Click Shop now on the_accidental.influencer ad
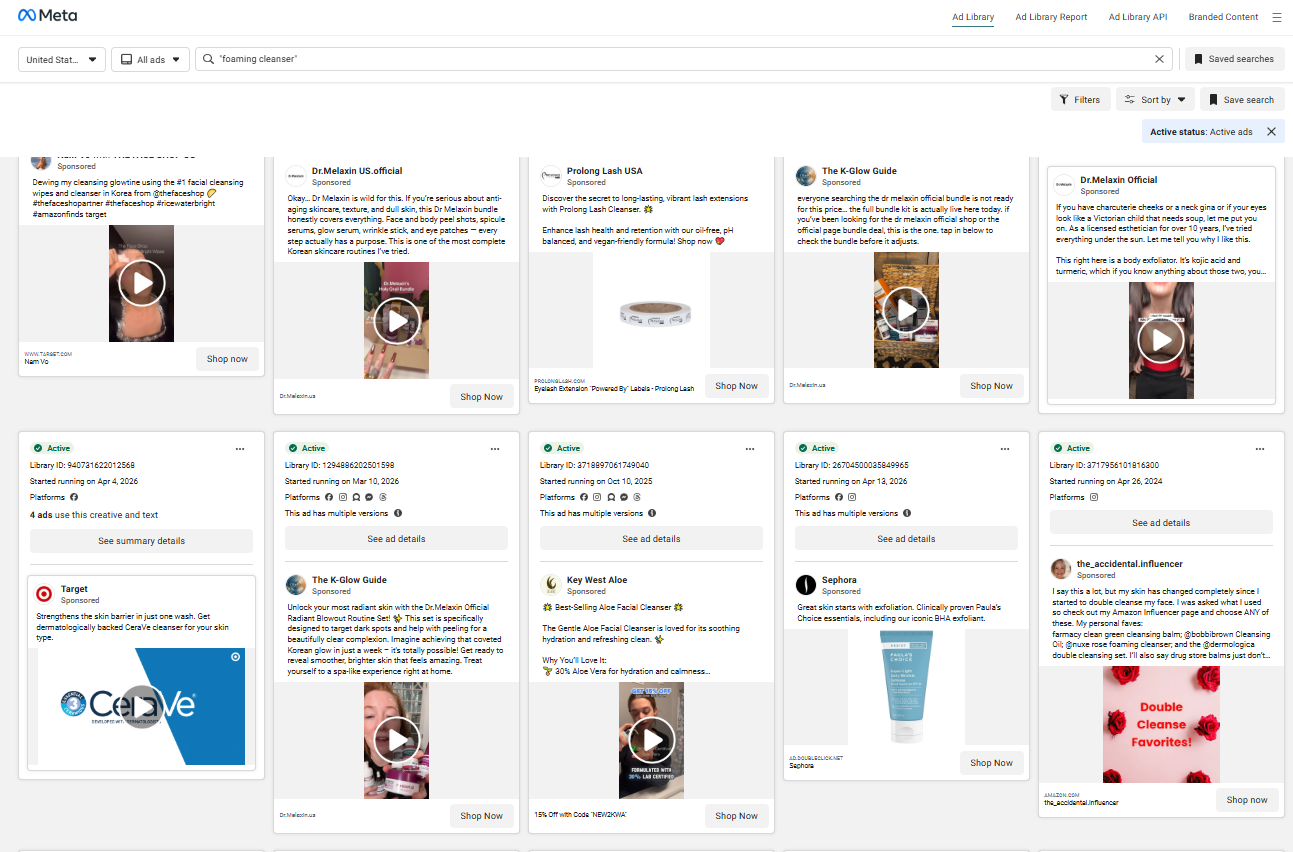The width and height of the screenshot is (1293, 852). tap(1247, 800)
